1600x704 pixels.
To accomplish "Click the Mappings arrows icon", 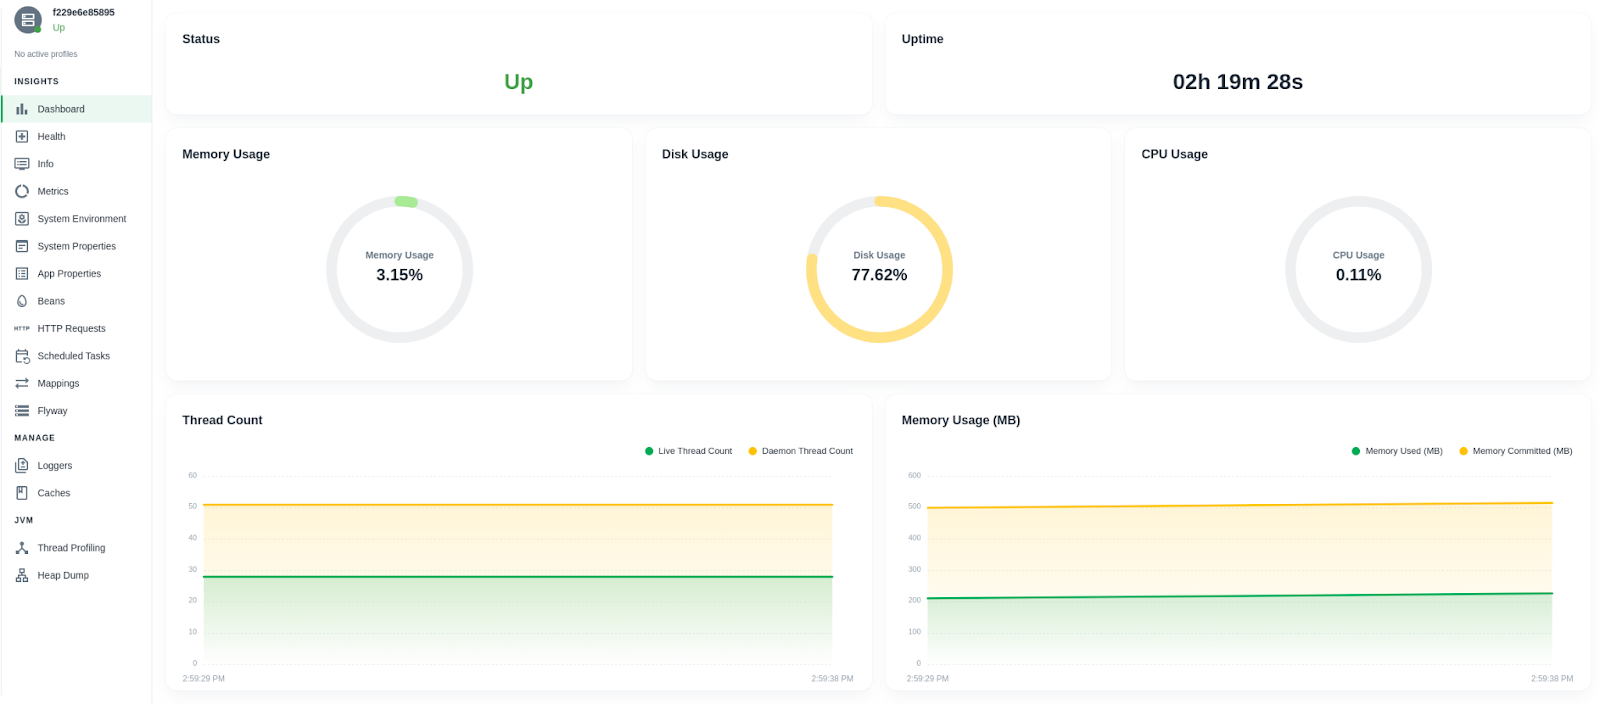I will click(x=22, y=384).
